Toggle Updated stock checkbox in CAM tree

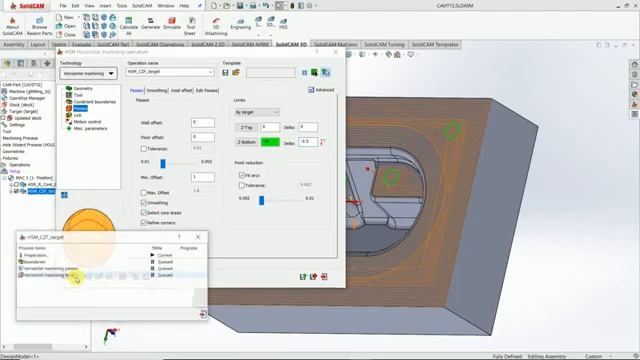[x=3, y=118]
